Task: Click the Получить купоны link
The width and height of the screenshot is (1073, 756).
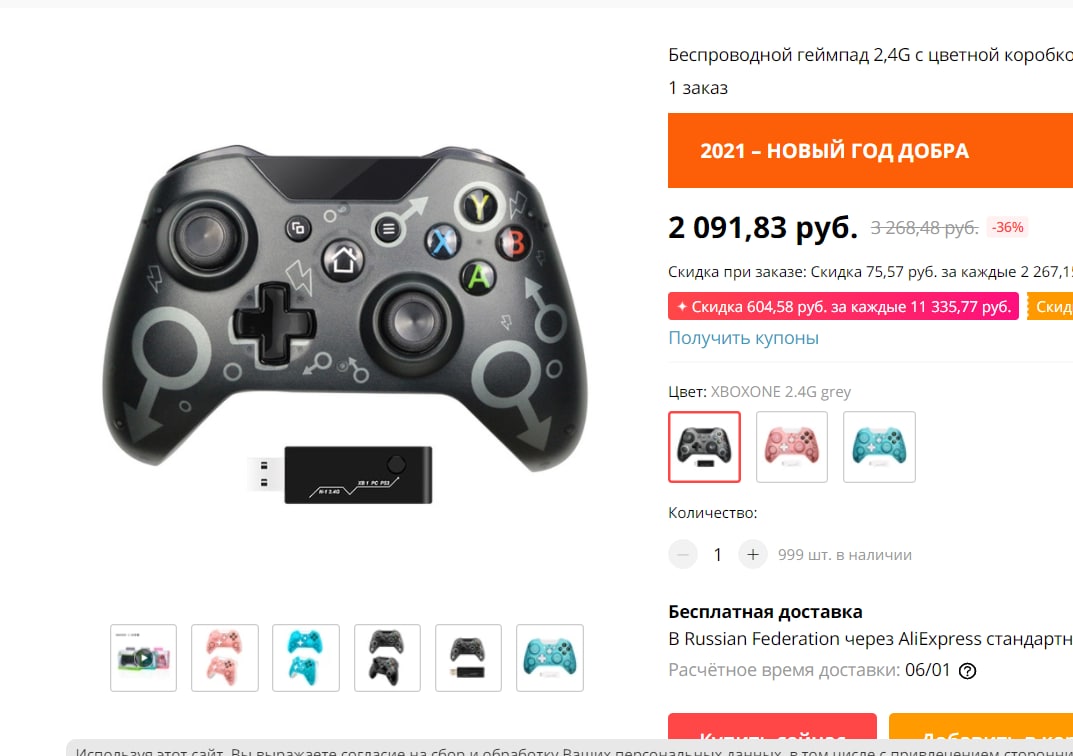Action: tap(743, 338)
